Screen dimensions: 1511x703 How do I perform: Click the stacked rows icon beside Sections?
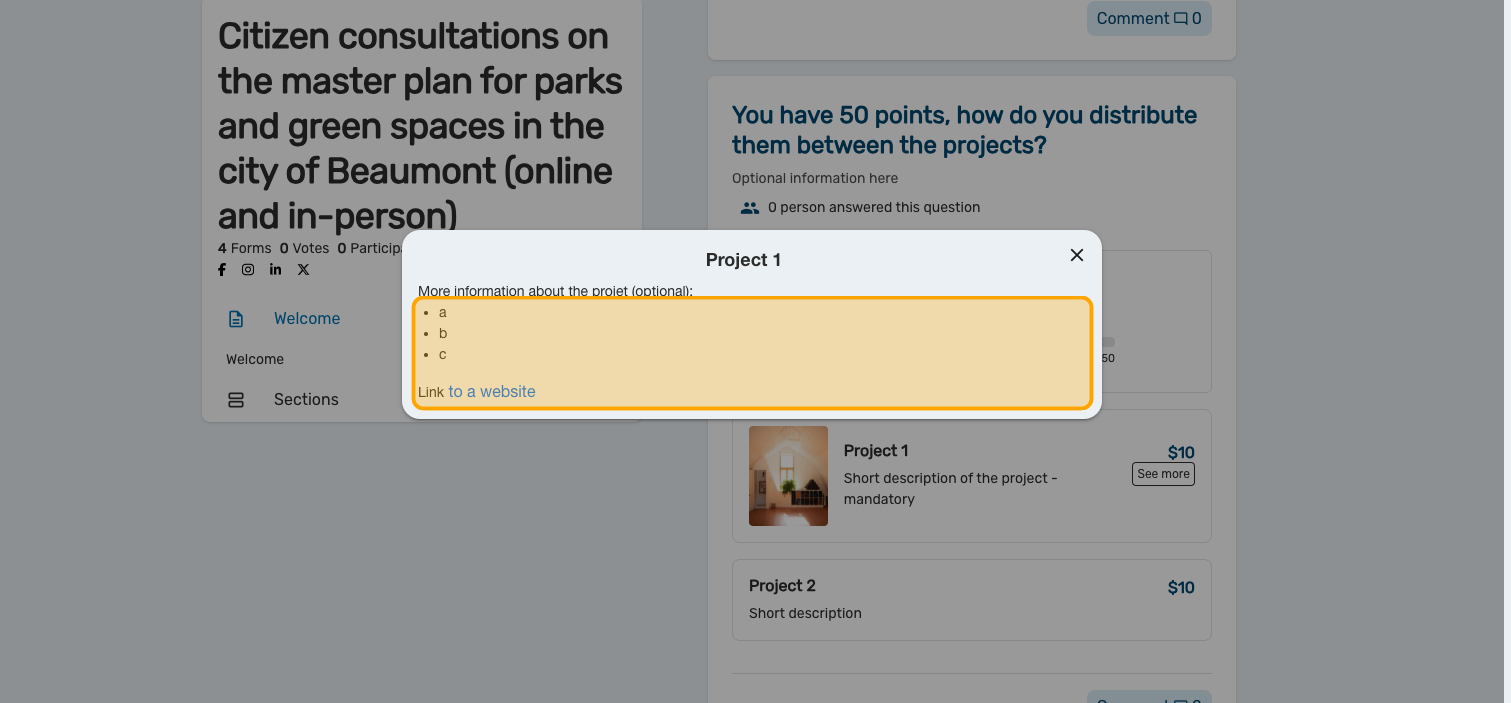(x=236, y=400)
